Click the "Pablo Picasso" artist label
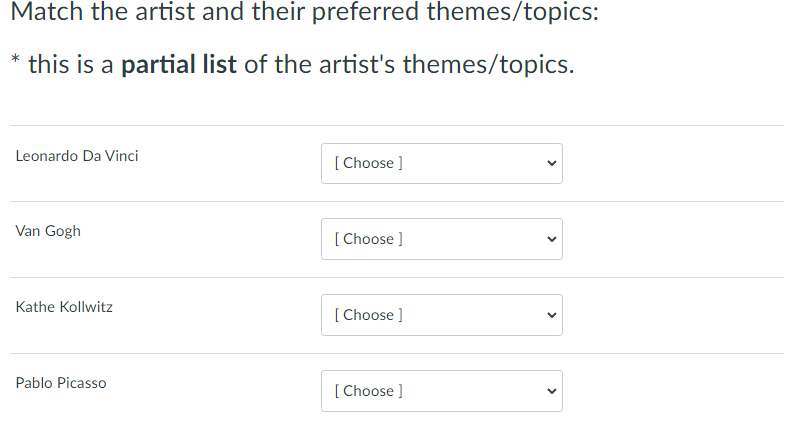The width and height of the screenshot is (786, 421). pyautogui.click(x=61, y=383)
